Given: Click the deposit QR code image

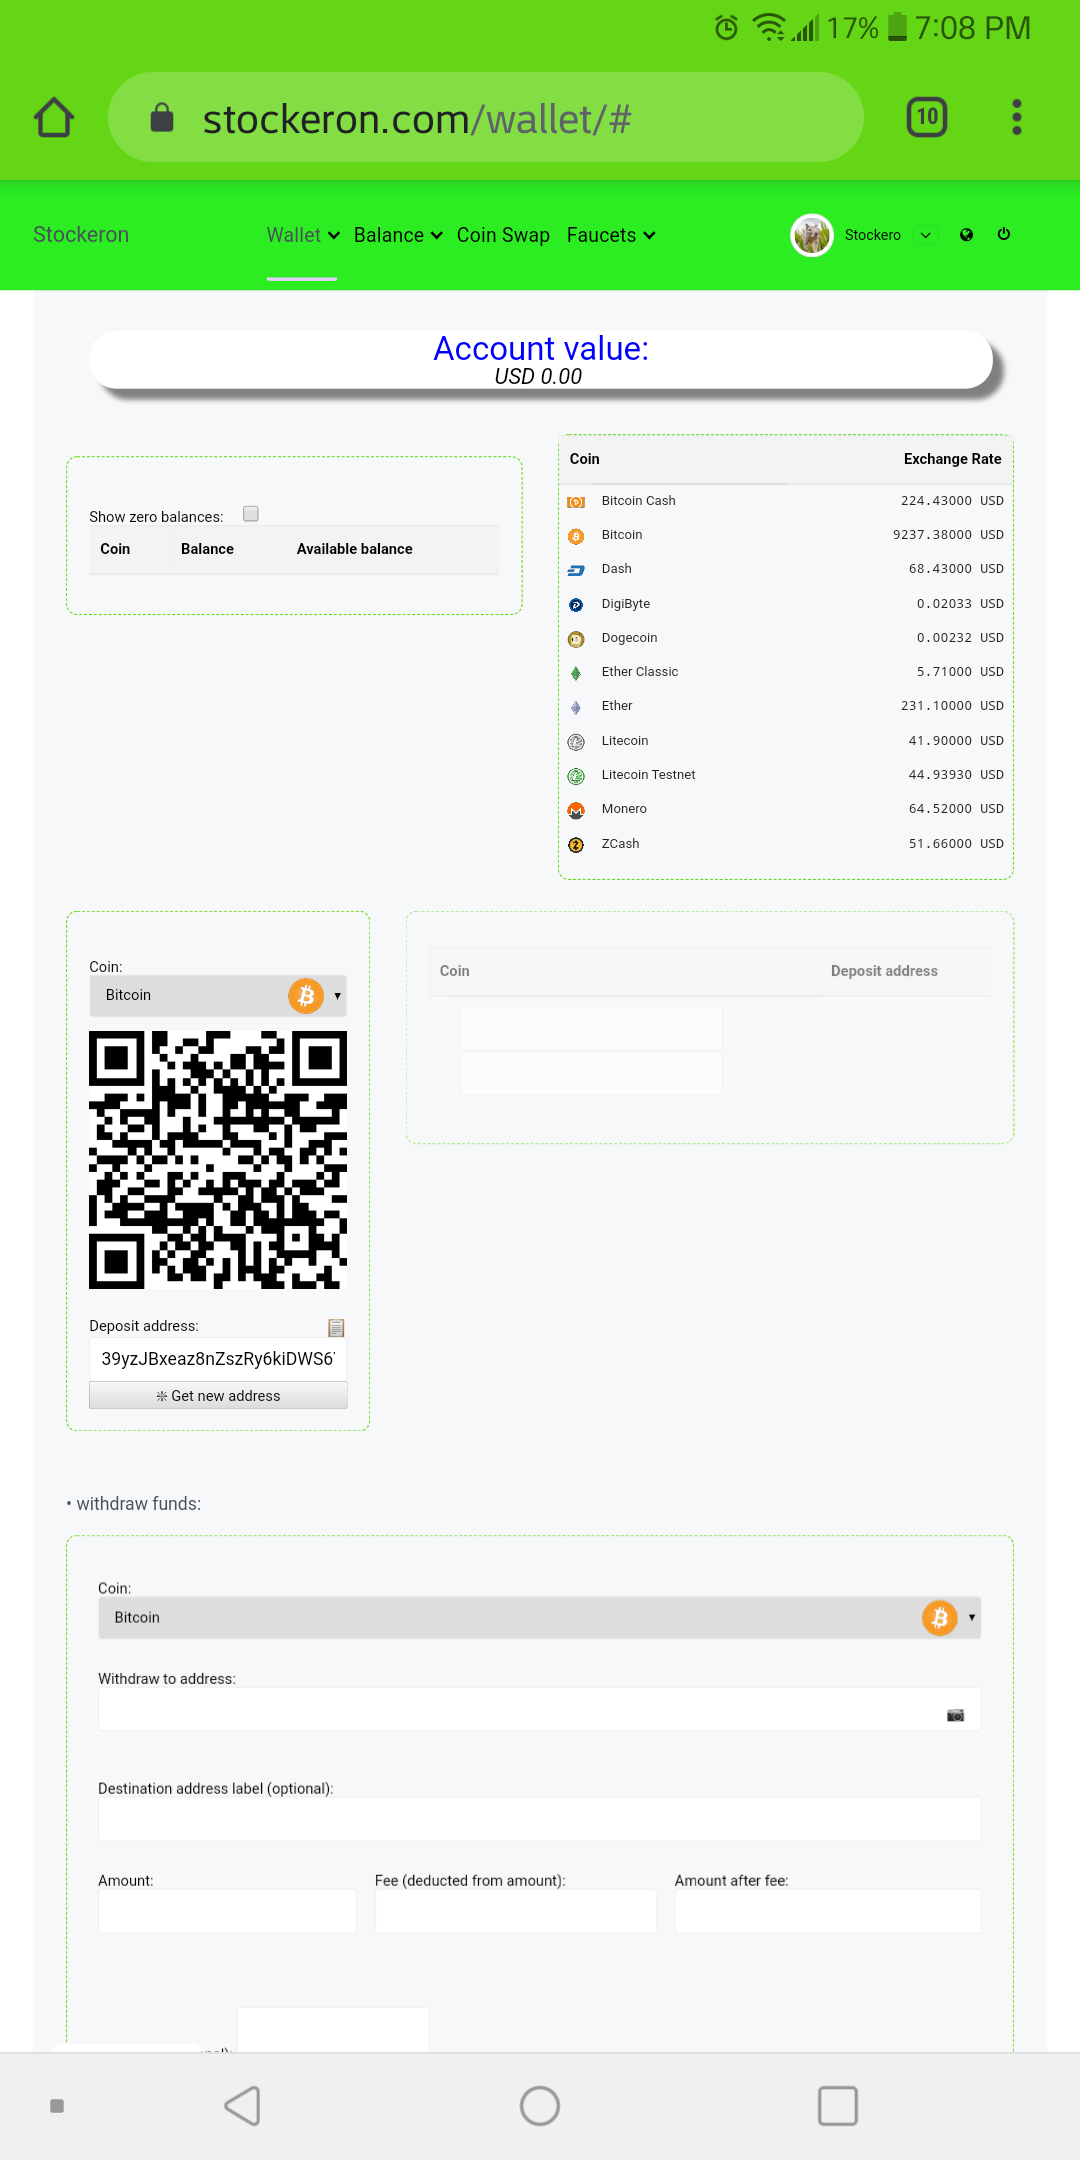Looking at the screenshot, I should point(218,1160).
